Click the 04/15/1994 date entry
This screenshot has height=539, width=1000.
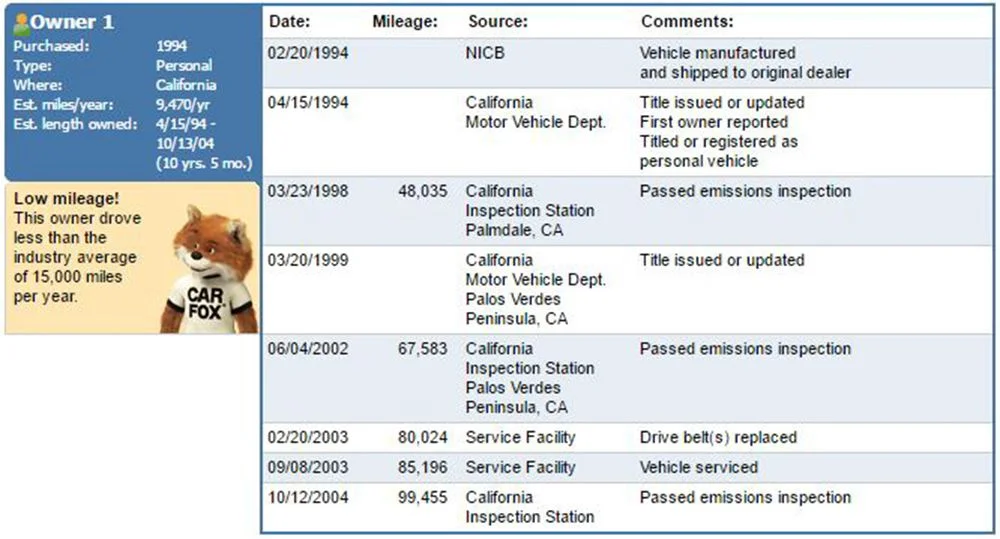(x=309, y=103)
